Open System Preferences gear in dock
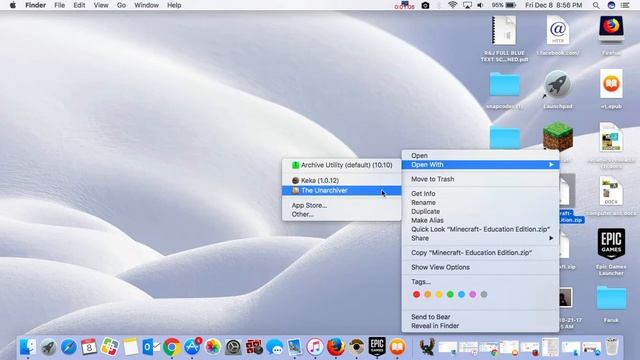Image resolution: width=640 pixels, height=360 pixels. [x=233, y=347]
